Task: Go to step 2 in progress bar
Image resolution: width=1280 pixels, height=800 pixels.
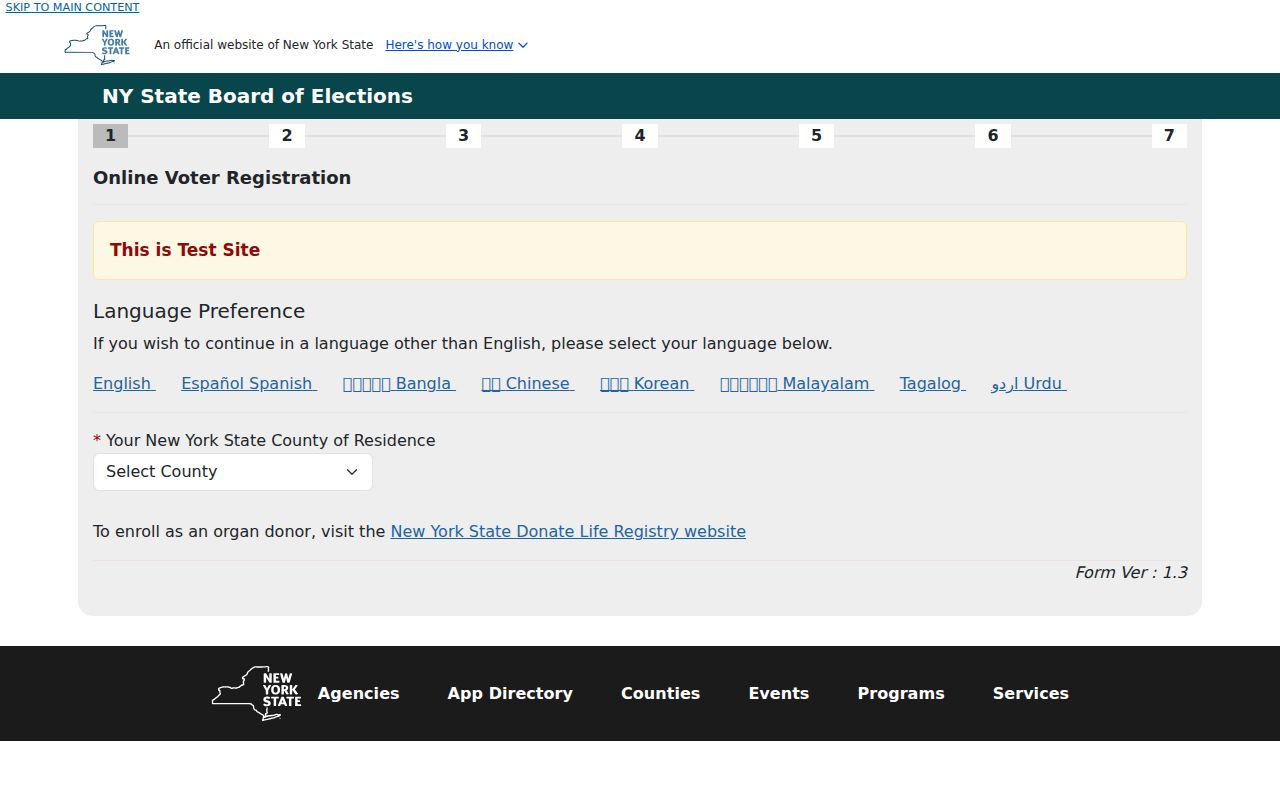Action: click(287, 135)
